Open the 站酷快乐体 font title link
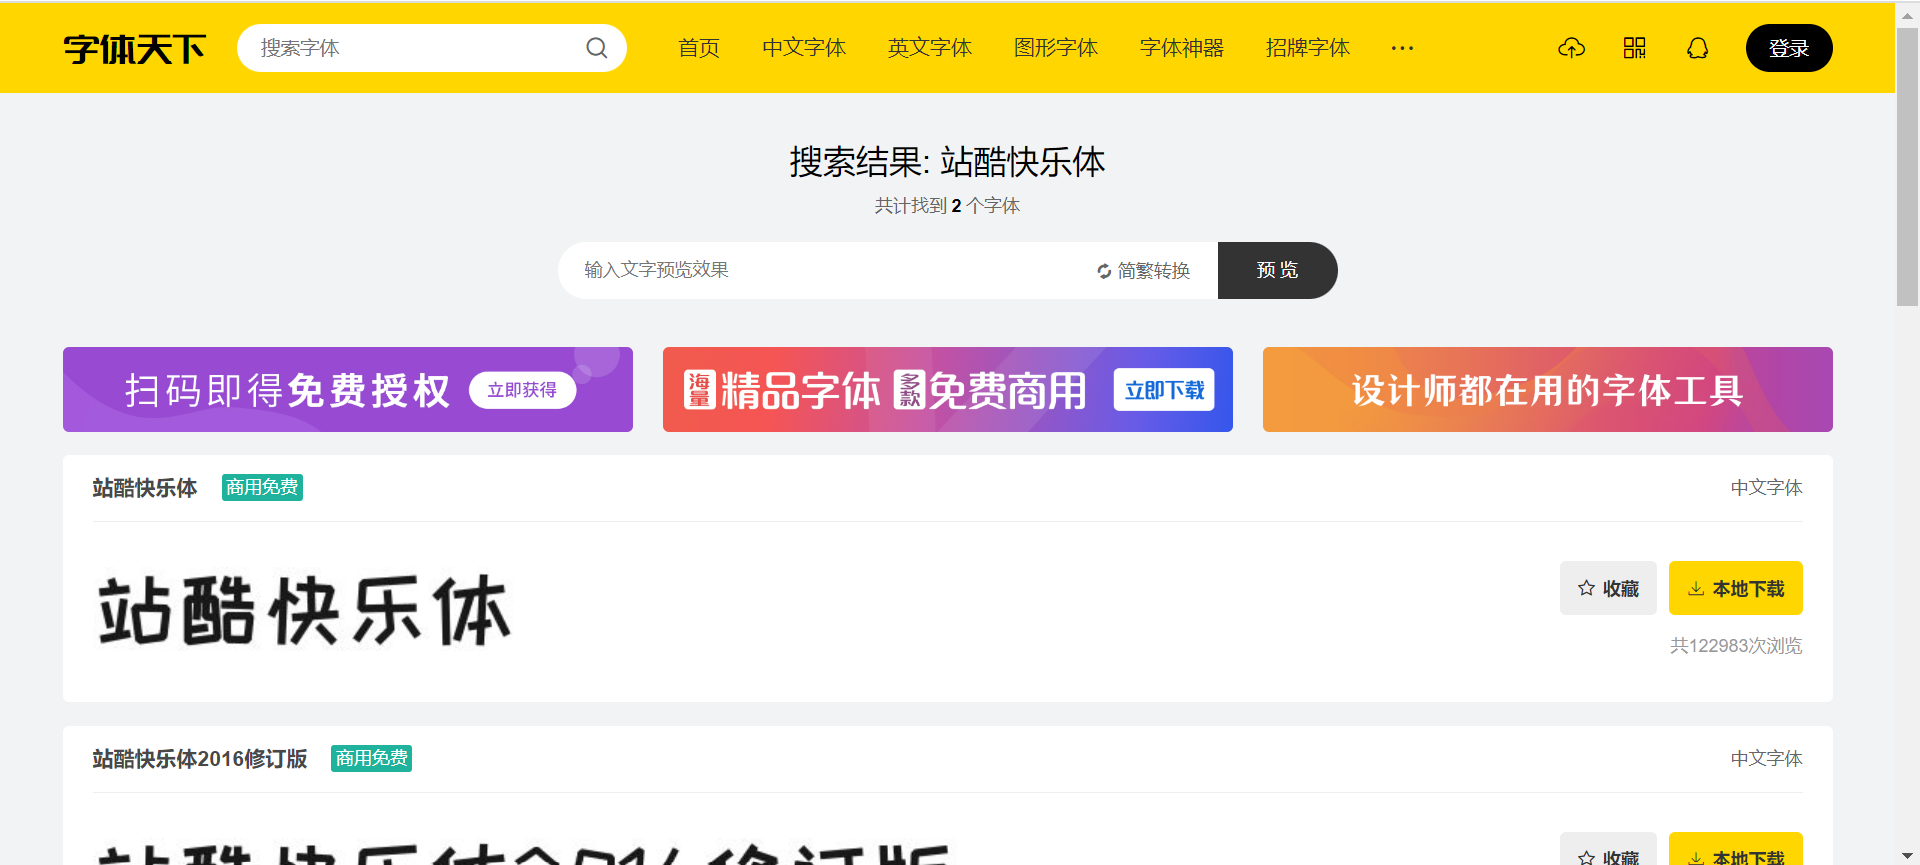This screenshot has height=865, width=1920. pyautogui.click(x=145, y=488)
